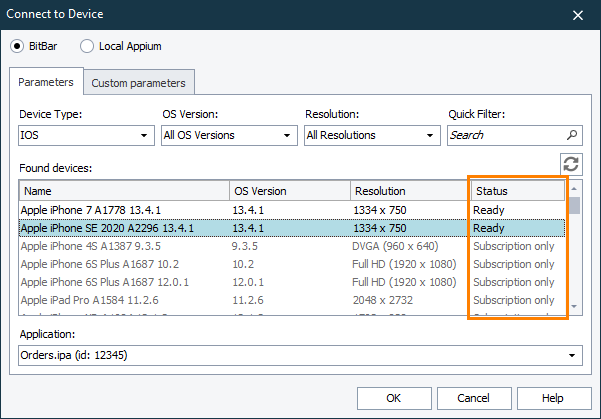601x419 pixels.
Task: Select Apple iPhone 6S Plus A1687 10.2 row
Action: (122, 264)
